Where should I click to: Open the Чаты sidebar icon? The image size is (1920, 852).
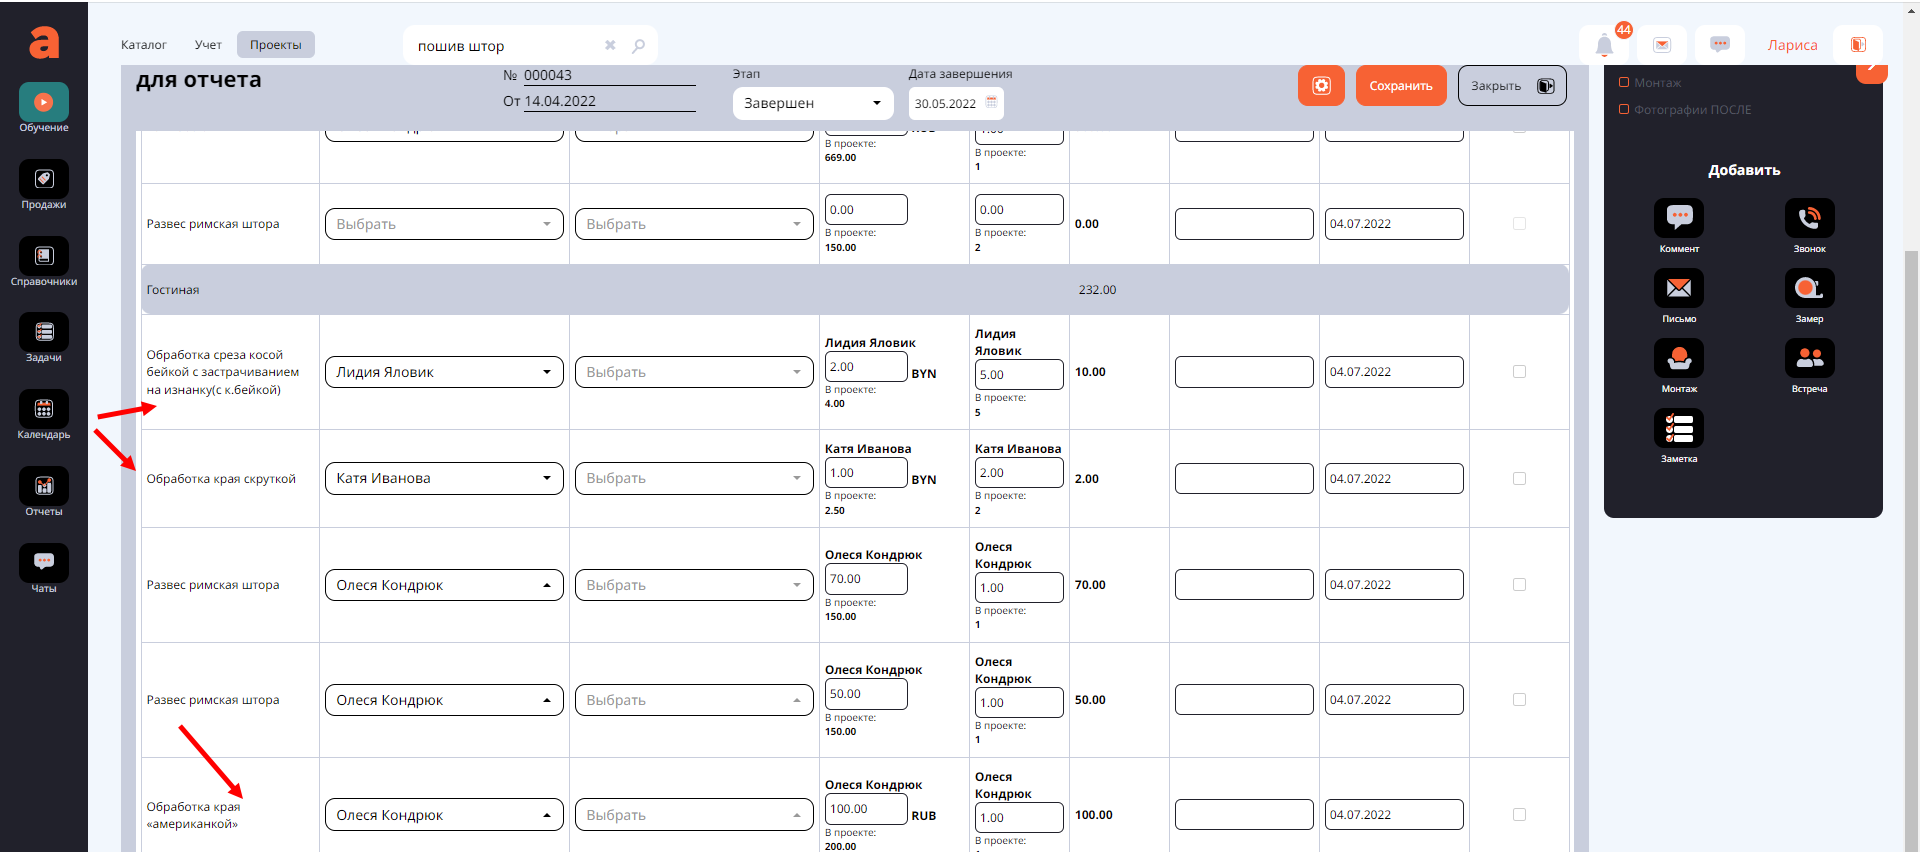[44, 564]
